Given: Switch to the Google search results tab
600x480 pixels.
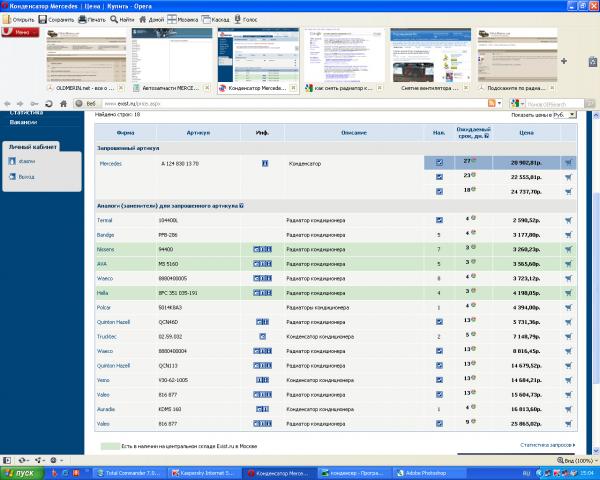Looking at the screenshot, I should tap(344, 60).
